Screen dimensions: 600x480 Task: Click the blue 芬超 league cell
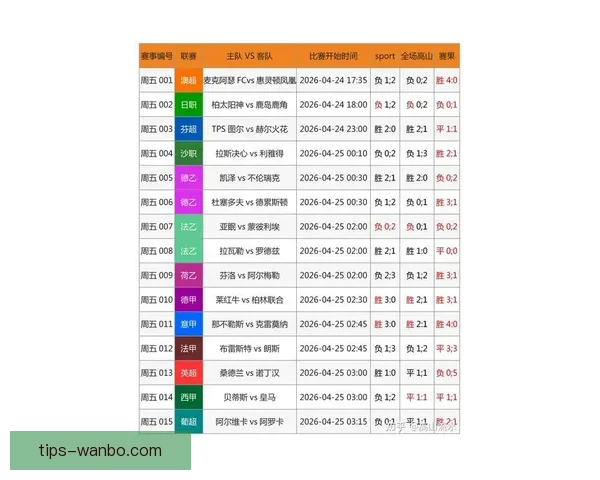(x=189, y=129)
